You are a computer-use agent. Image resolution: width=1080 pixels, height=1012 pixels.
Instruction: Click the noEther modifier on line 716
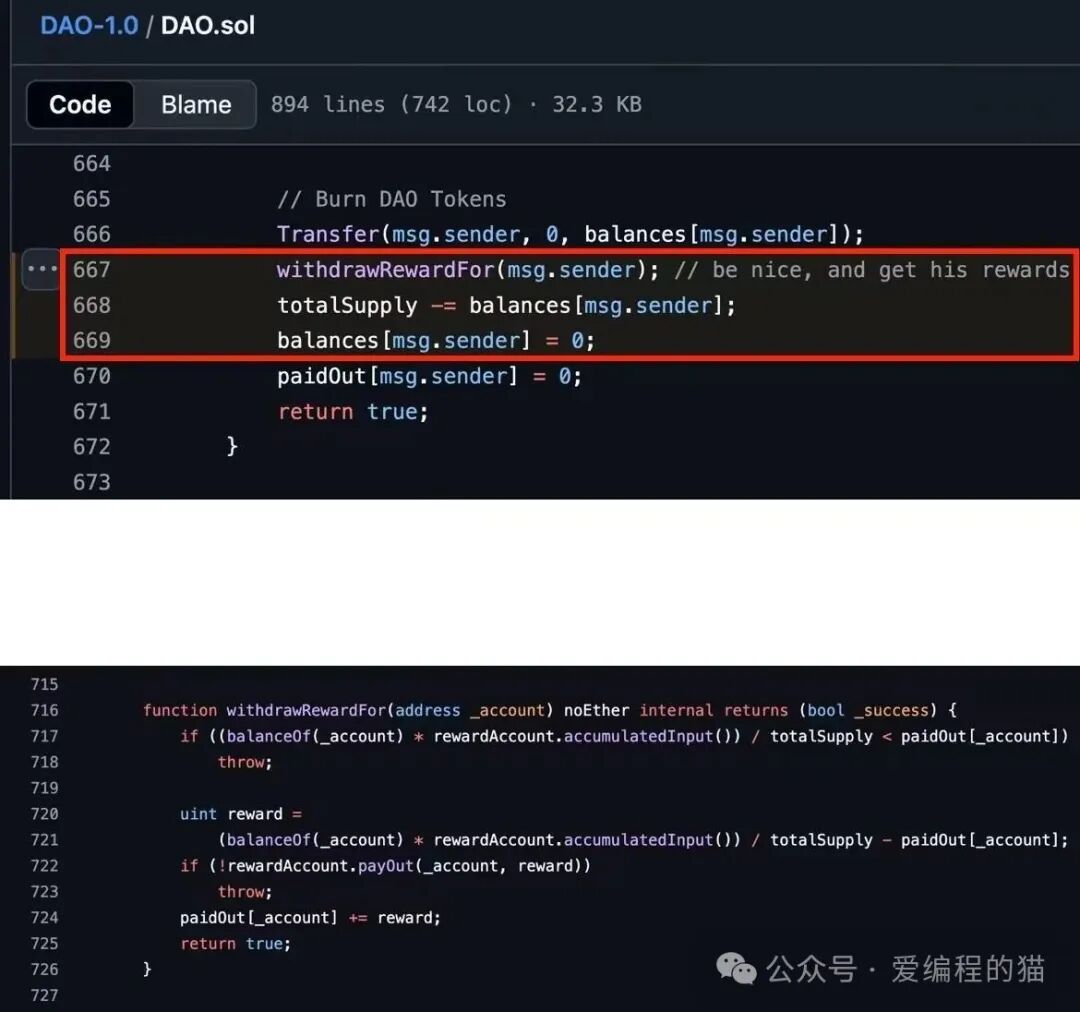tap(596, 710)
